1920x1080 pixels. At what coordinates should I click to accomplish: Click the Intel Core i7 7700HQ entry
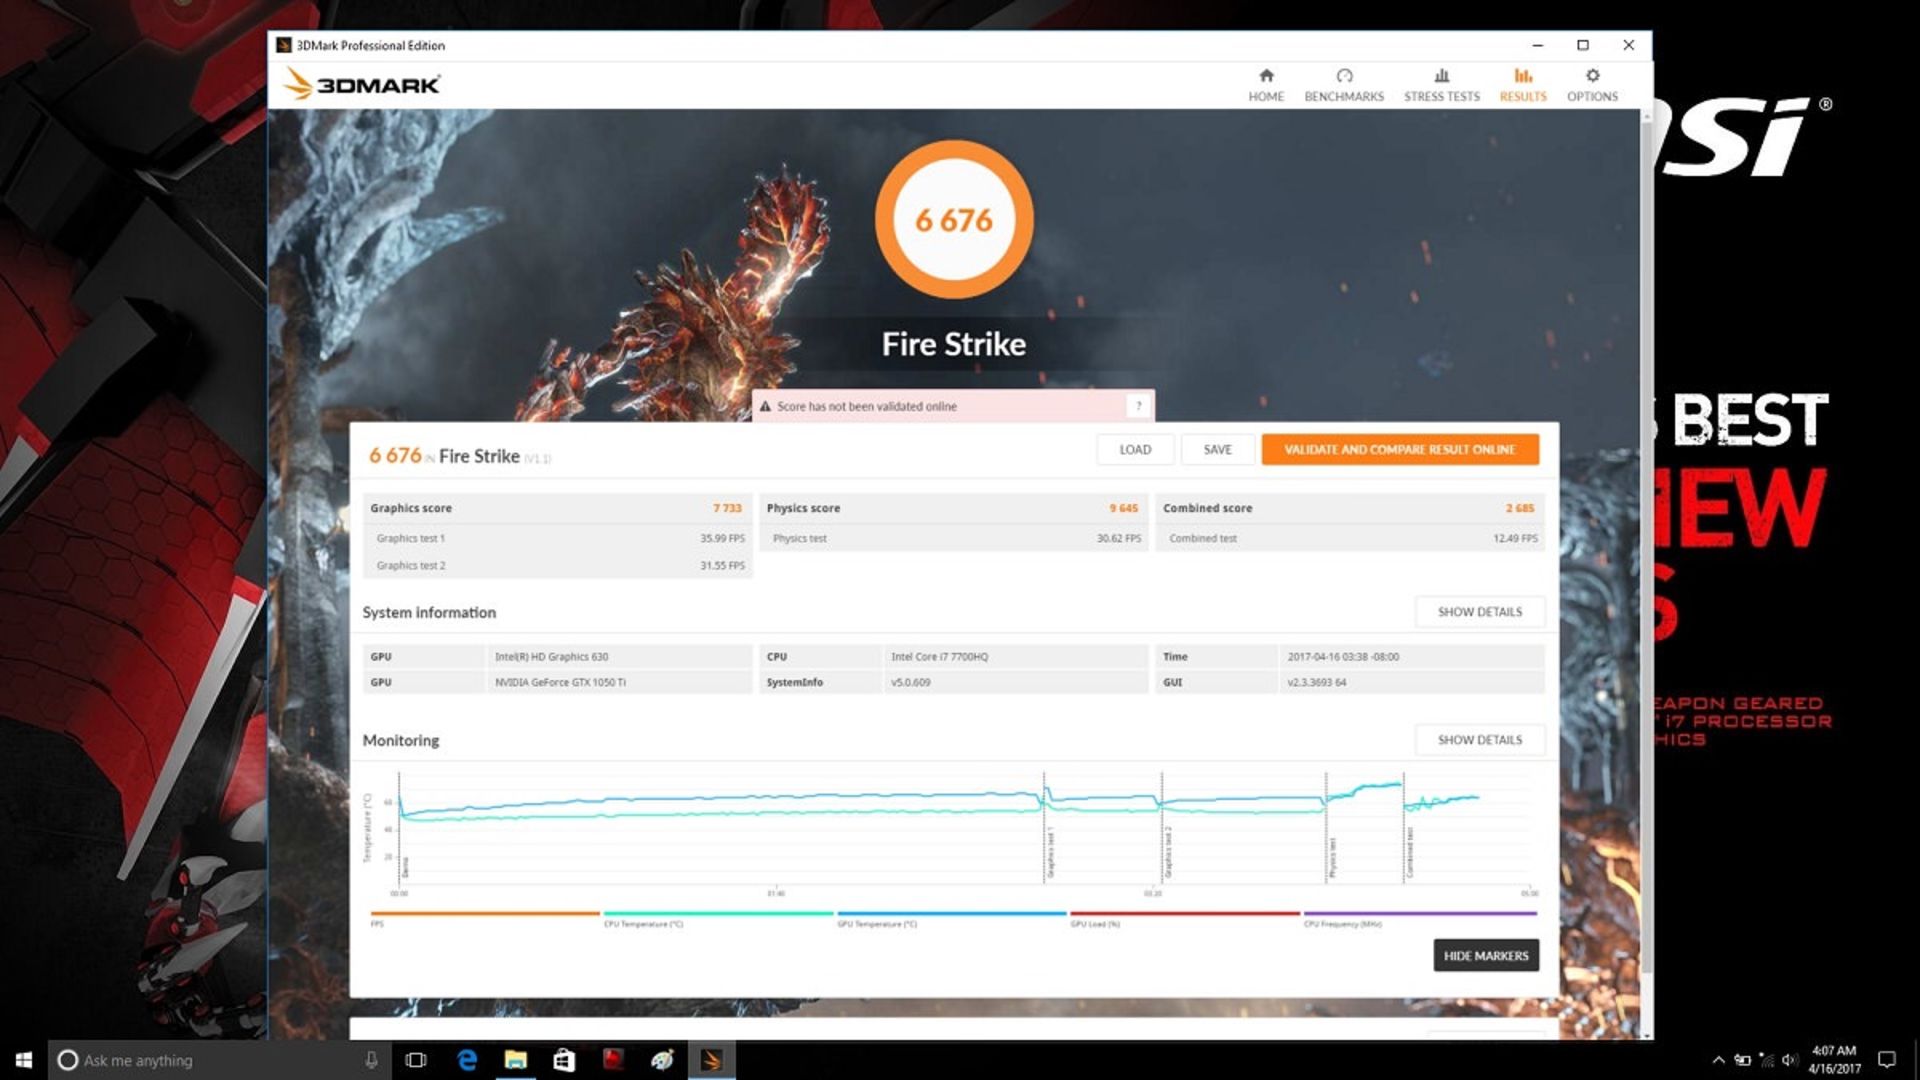pos(939,657)
